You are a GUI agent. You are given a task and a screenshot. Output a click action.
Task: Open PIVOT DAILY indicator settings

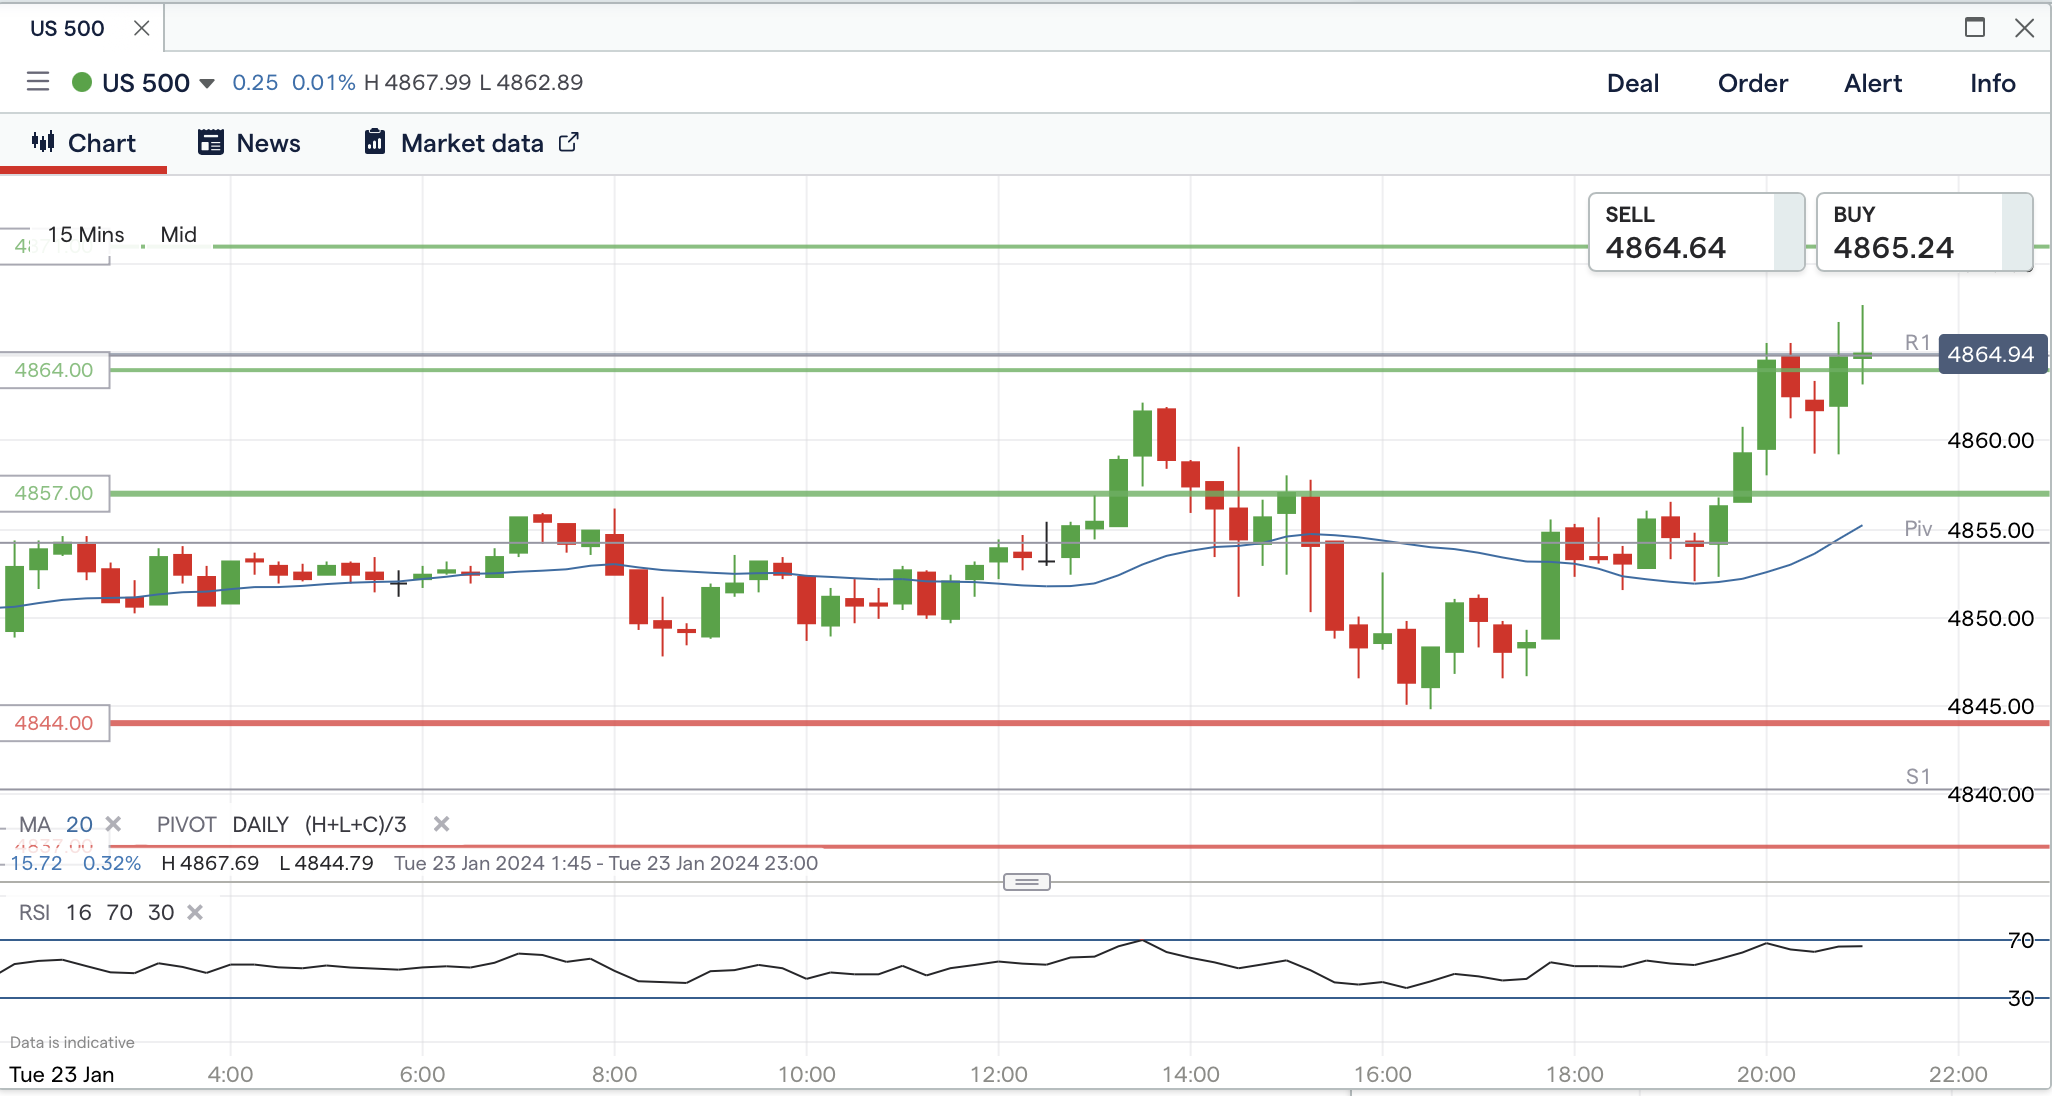pyautogui.click(x=282, y=825)
